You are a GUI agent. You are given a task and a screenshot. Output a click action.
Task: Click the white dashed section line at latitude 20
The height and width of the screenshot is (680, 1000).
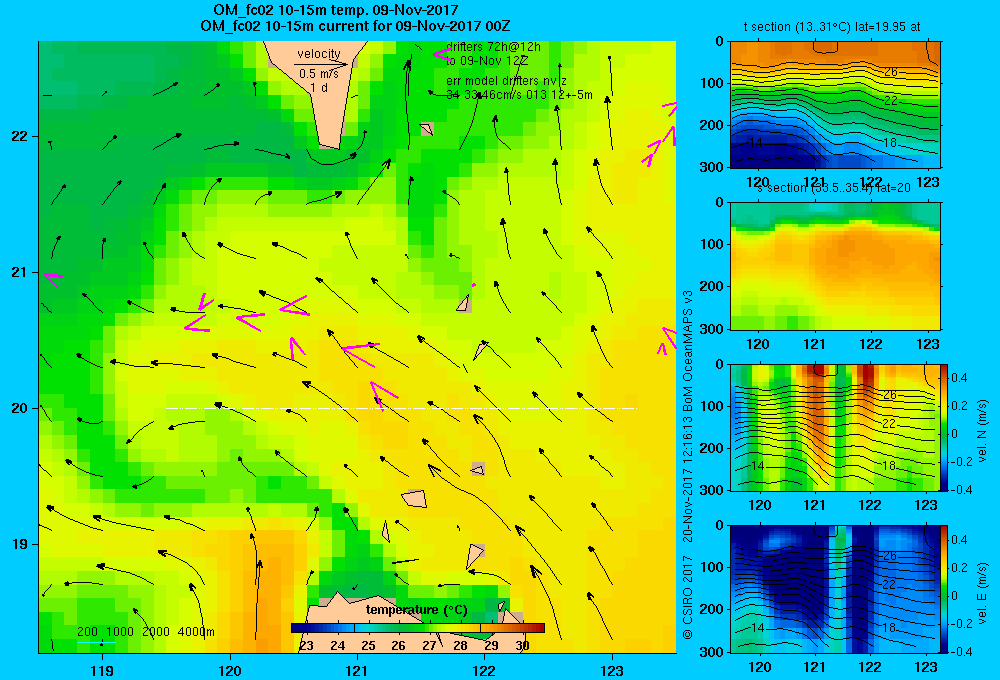click(x=401, y=408)
